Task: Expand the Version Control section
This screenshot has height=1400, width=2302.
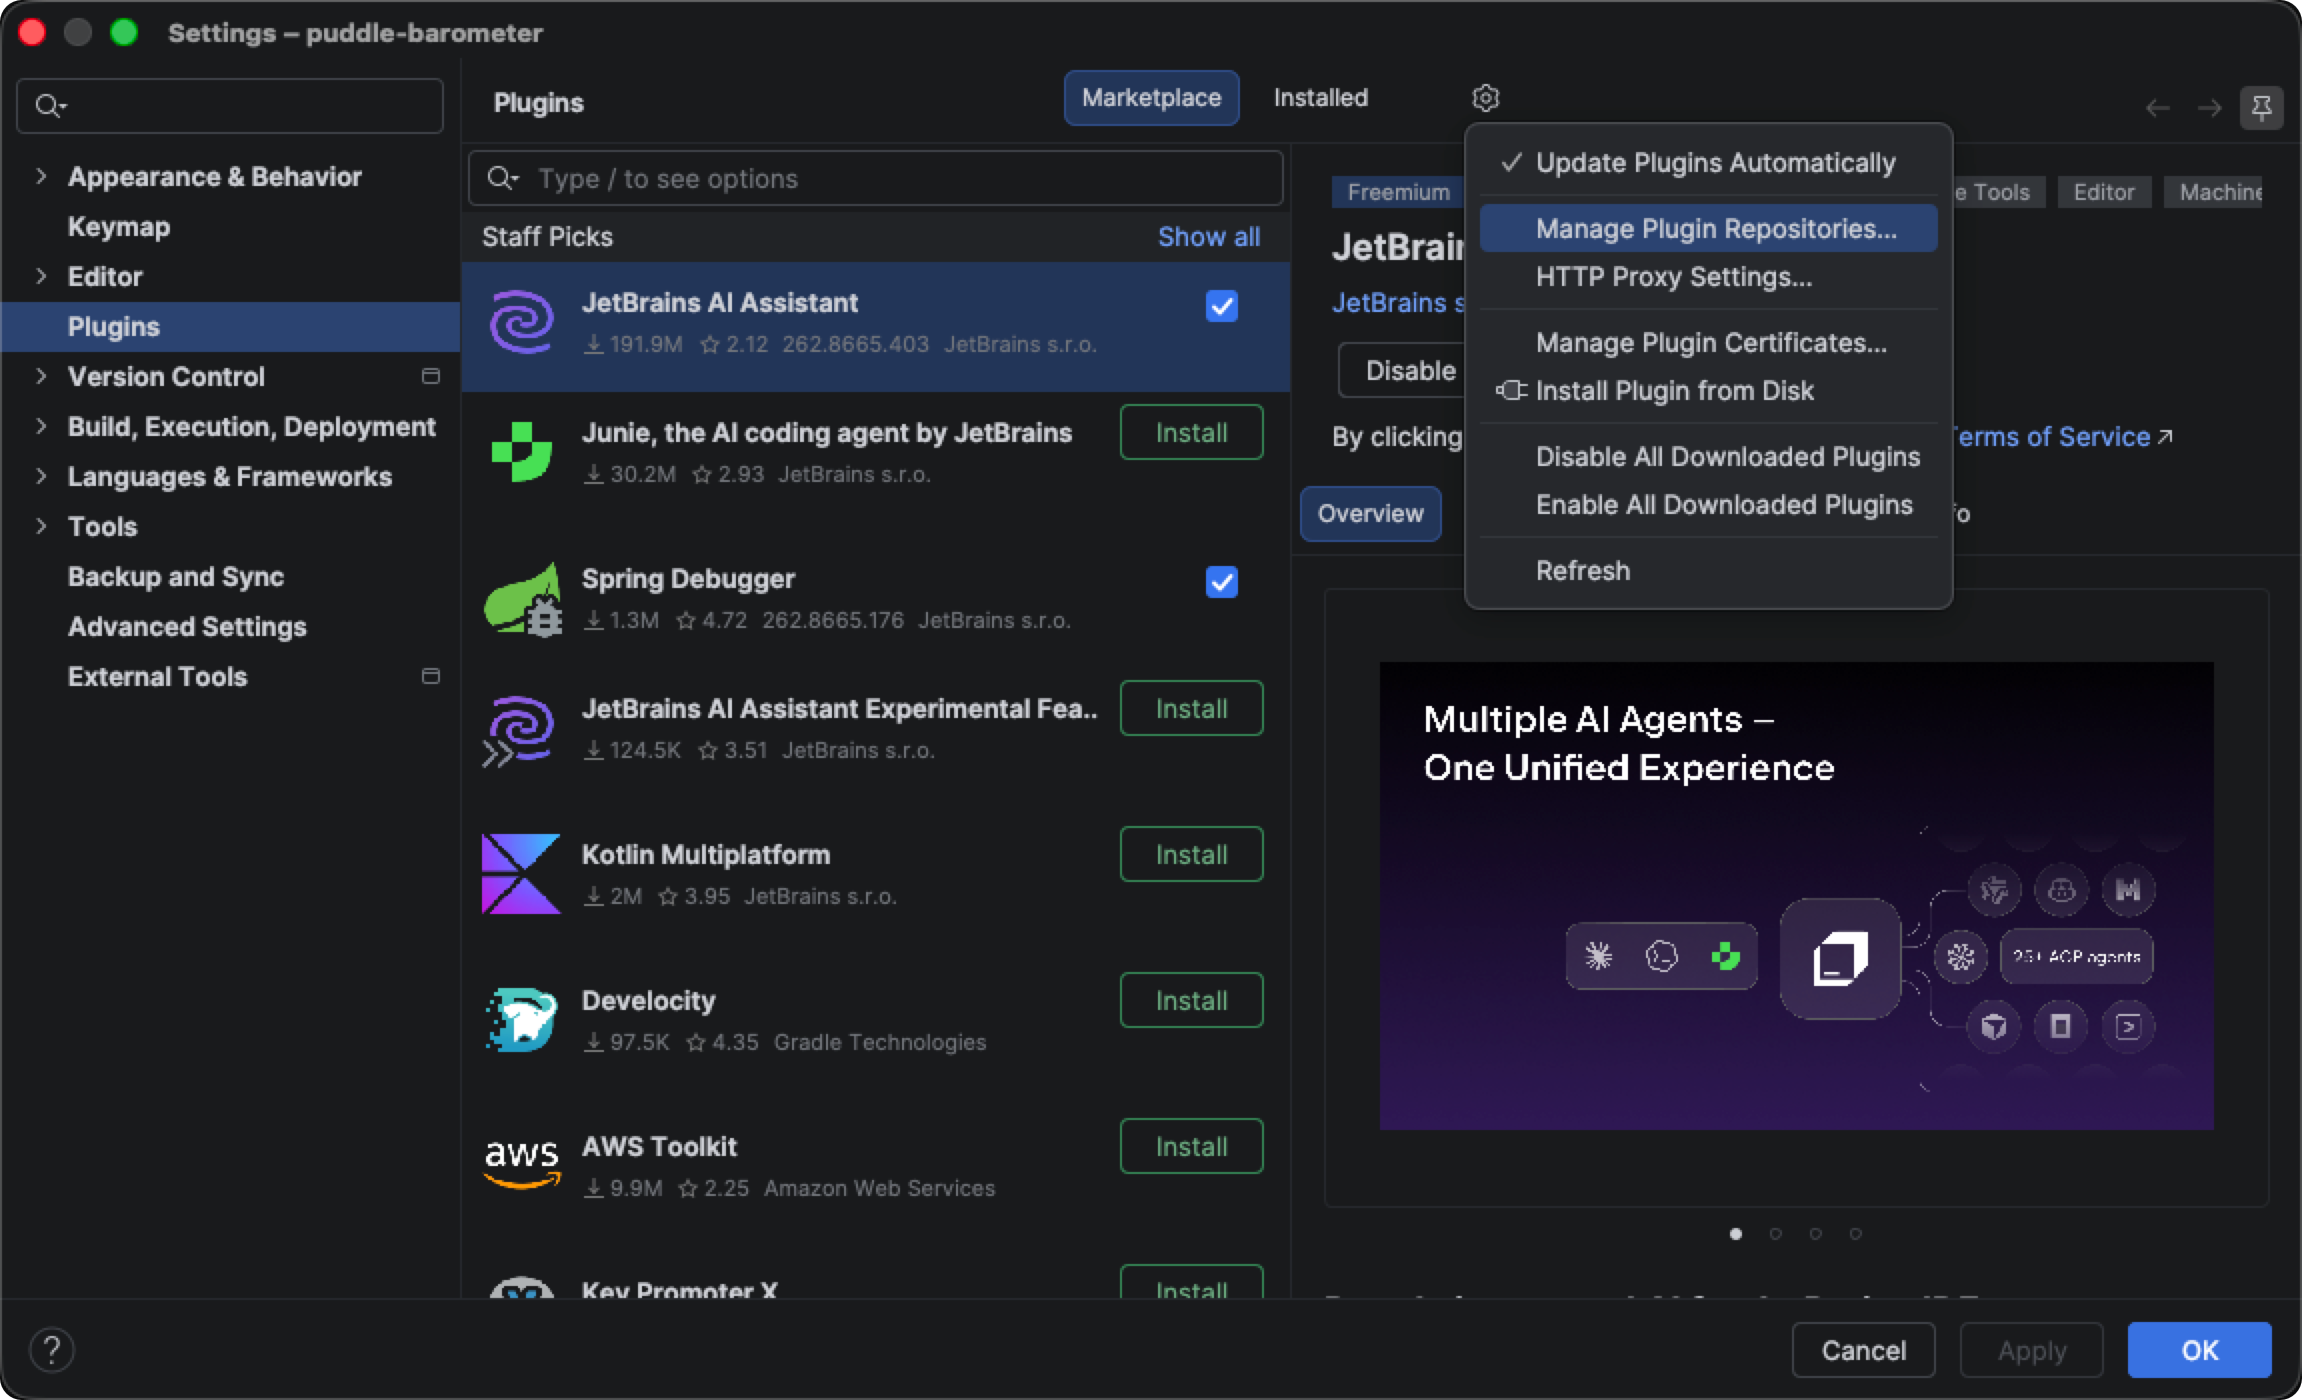Action: (41, 376)
